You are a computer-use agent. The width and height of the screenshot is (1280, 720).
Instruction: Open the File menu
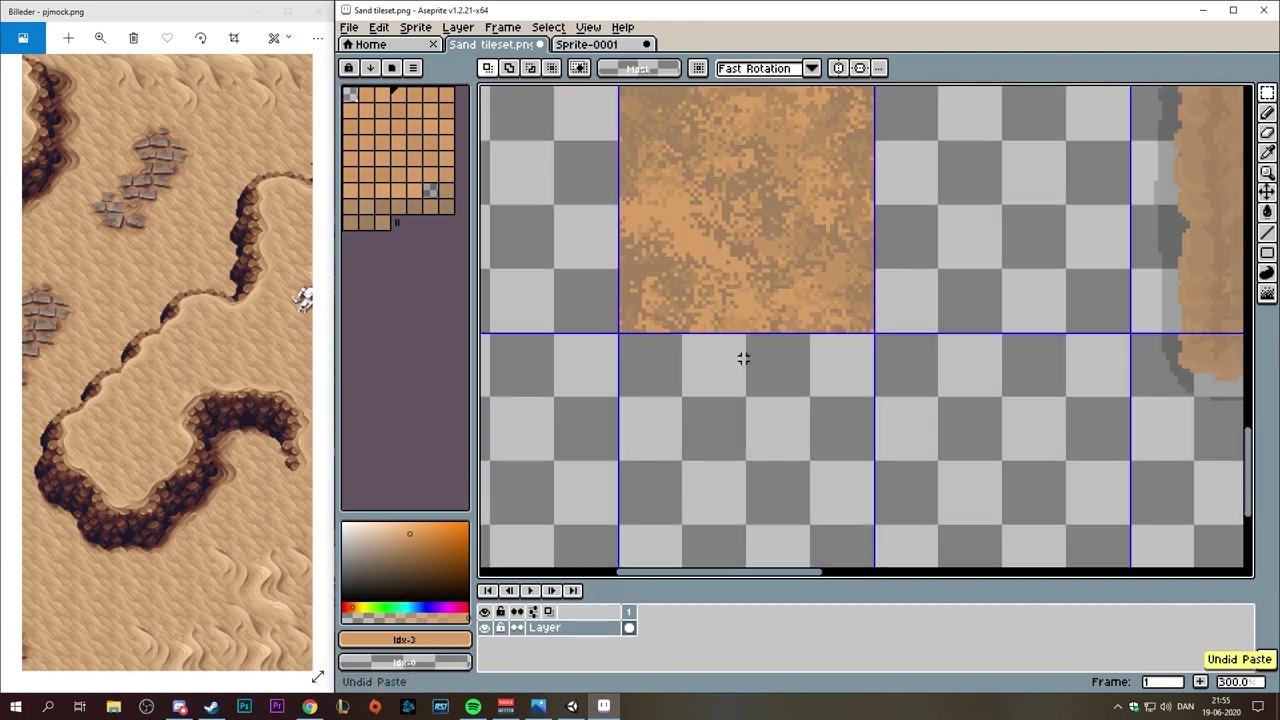click(349, 27)
